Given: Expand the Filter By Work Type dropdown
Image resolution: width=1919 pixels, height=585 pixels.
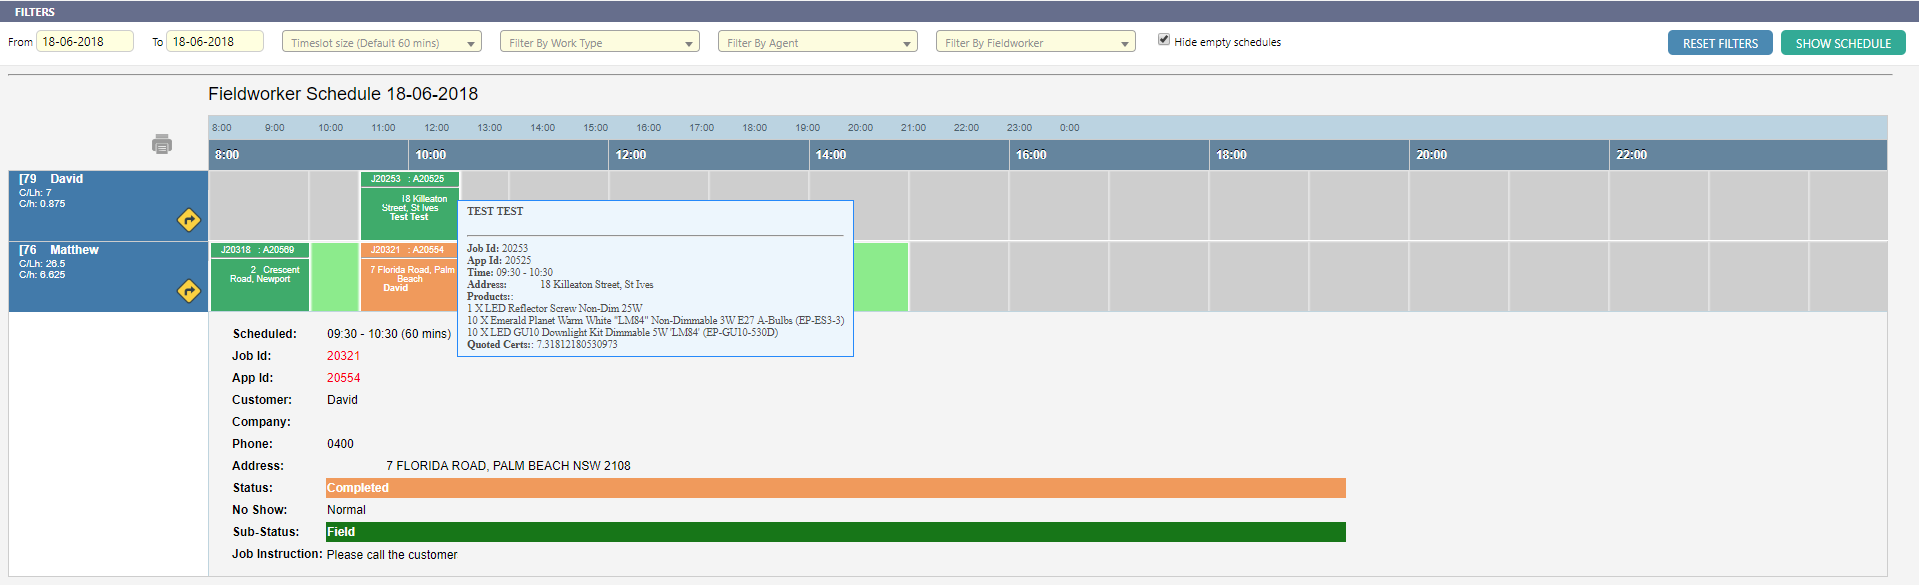Looking at the screenshot, I should pos(599,42).
